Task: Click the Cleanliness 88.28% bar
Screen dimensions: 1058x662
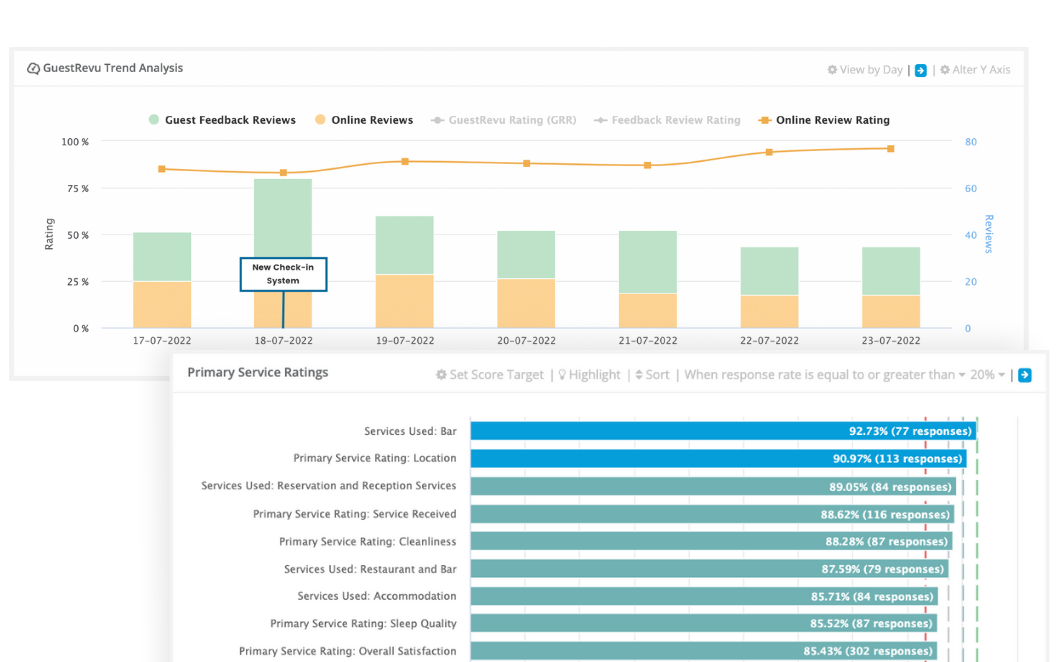Action: coord(711,541)
